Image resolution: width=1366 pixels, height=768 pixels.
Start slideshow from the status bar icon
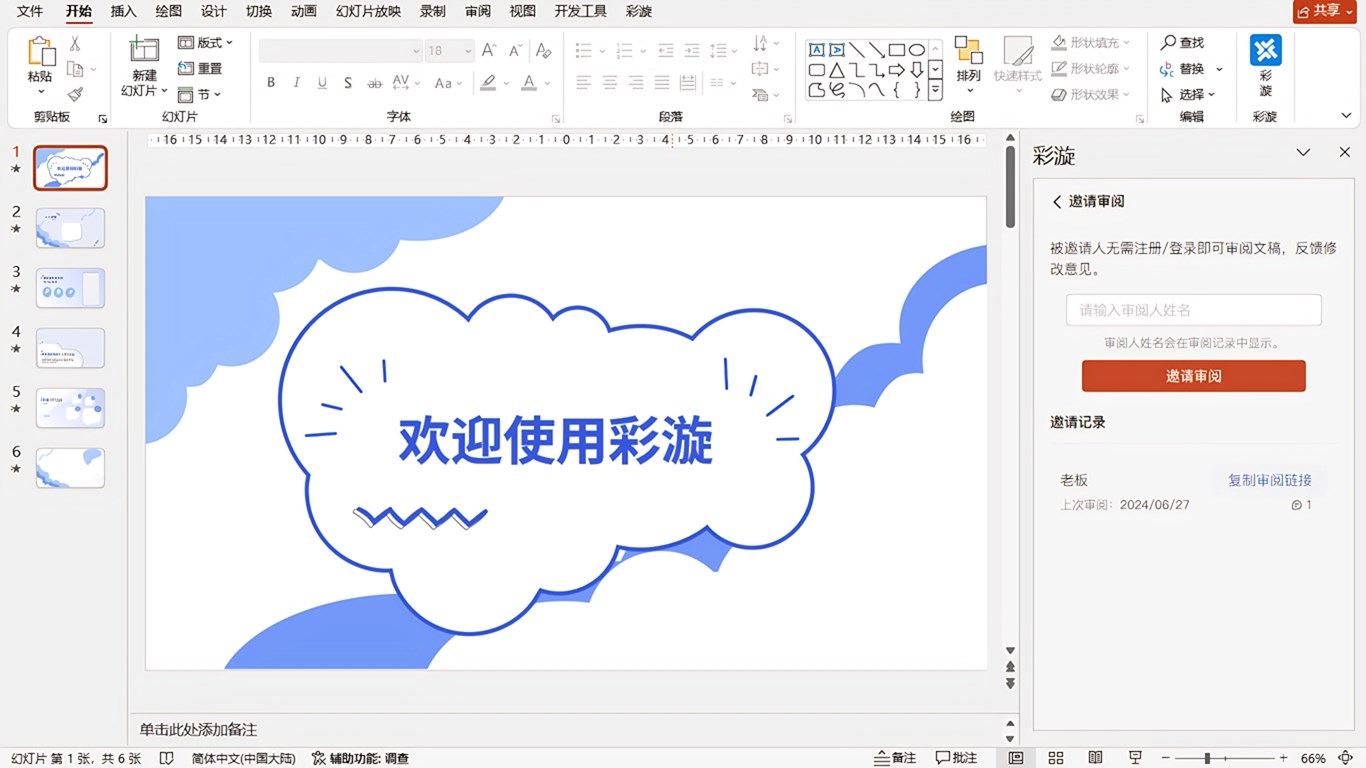tap(1135, 758)
